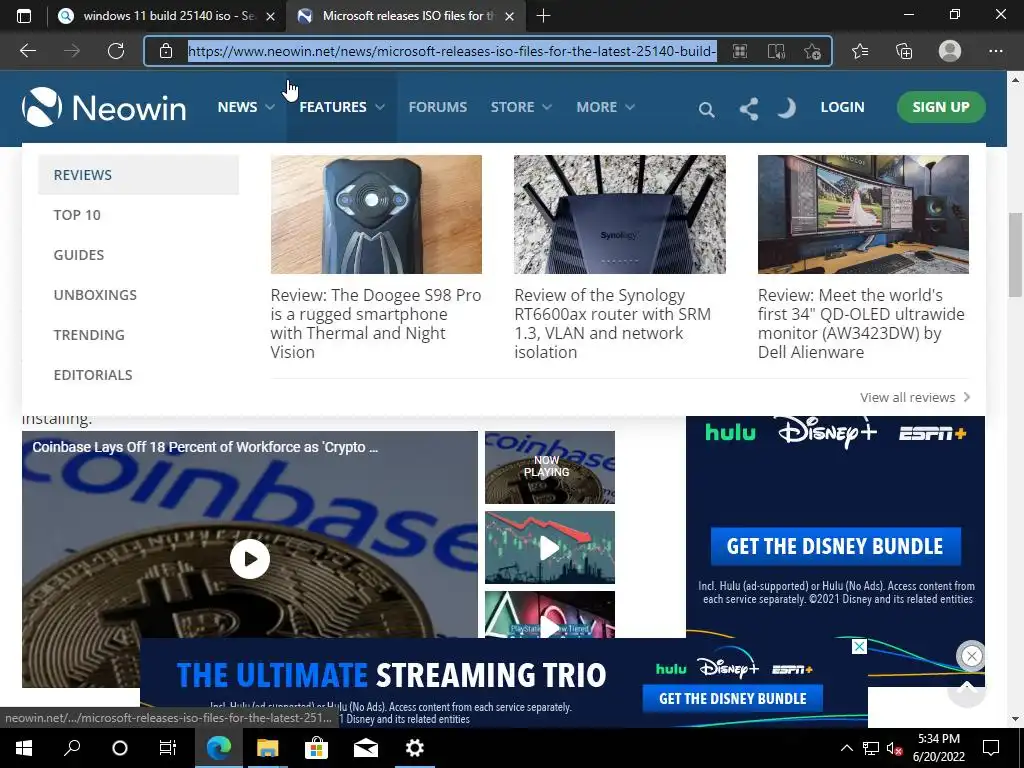Open the apps grid icon in address bar
Image resolution: width=1024 pixels, height=768 pixels.
click(x=739, y=51)
